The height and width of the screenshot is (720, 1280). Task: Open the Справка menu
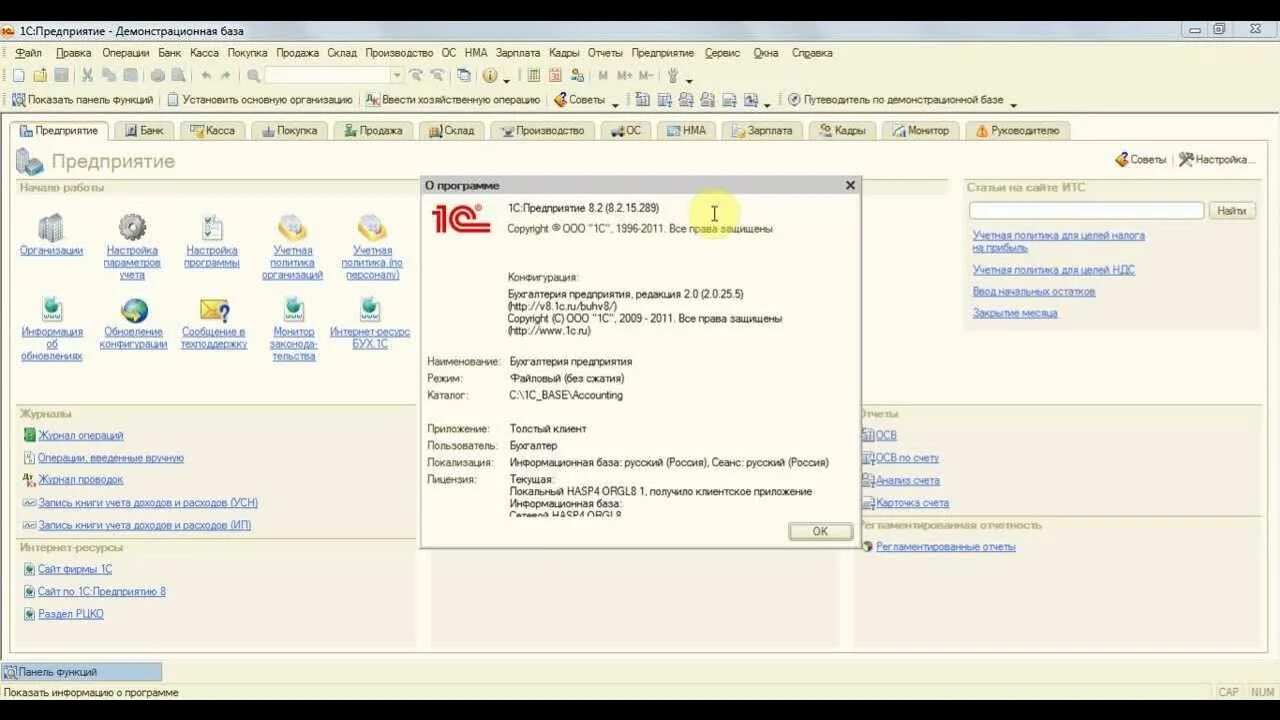click(812, 53)
